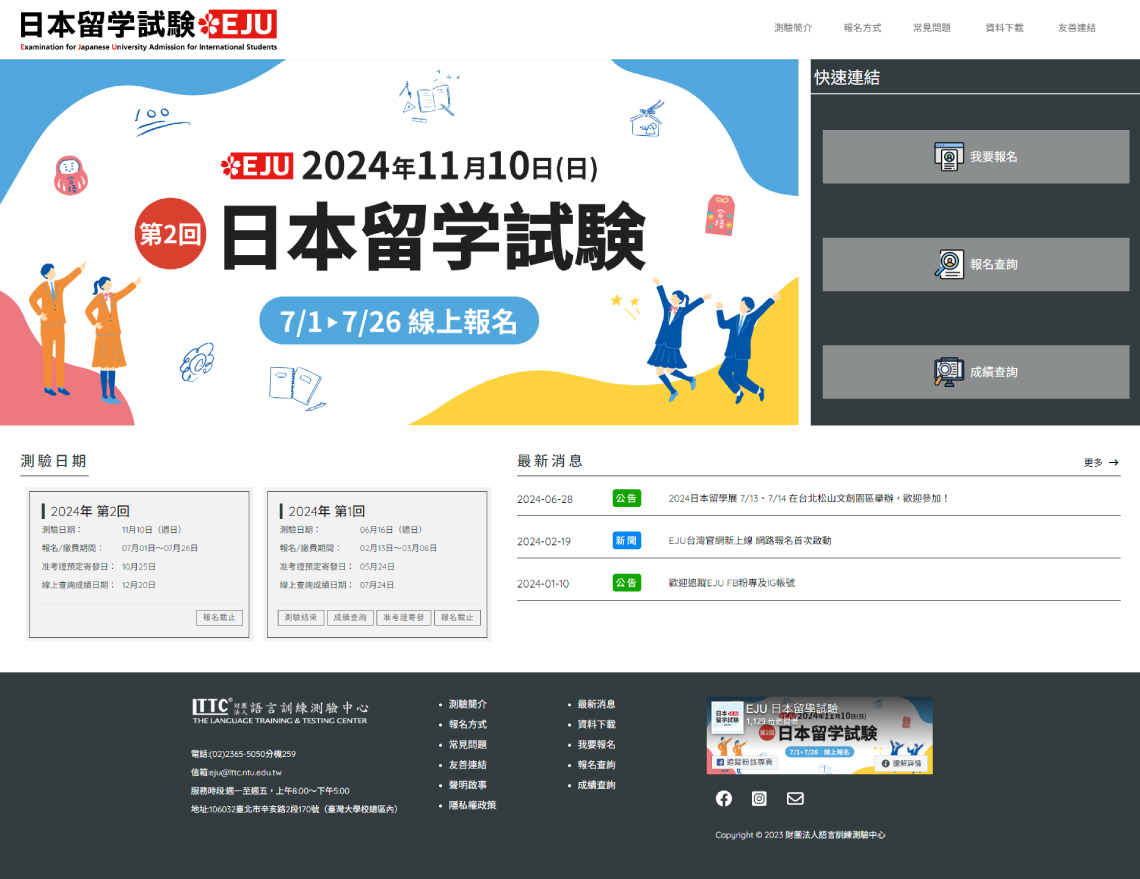The width and height of the screenshot is (1140, 879).
Task: Open the 2024日本留學展 news announcement
Action: [808, 498]
